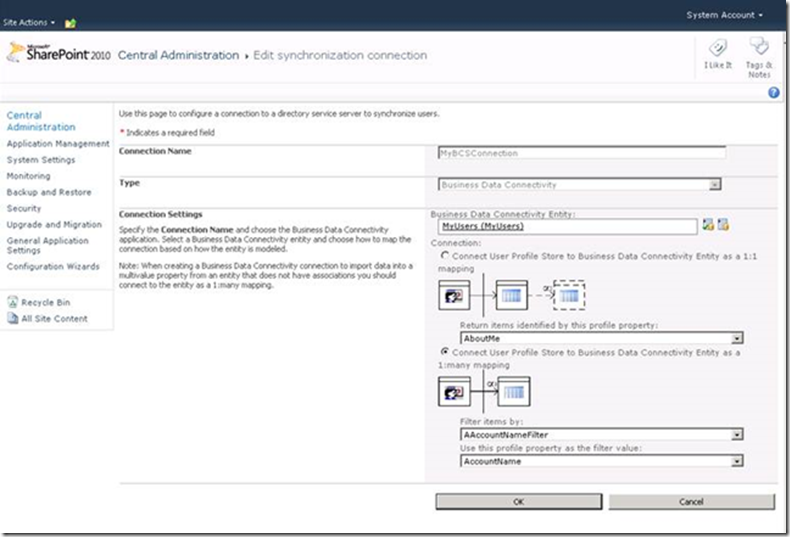Click the SharePoint 2010 logo
This screenshot has width=790, height=537.
pos(59,53)
